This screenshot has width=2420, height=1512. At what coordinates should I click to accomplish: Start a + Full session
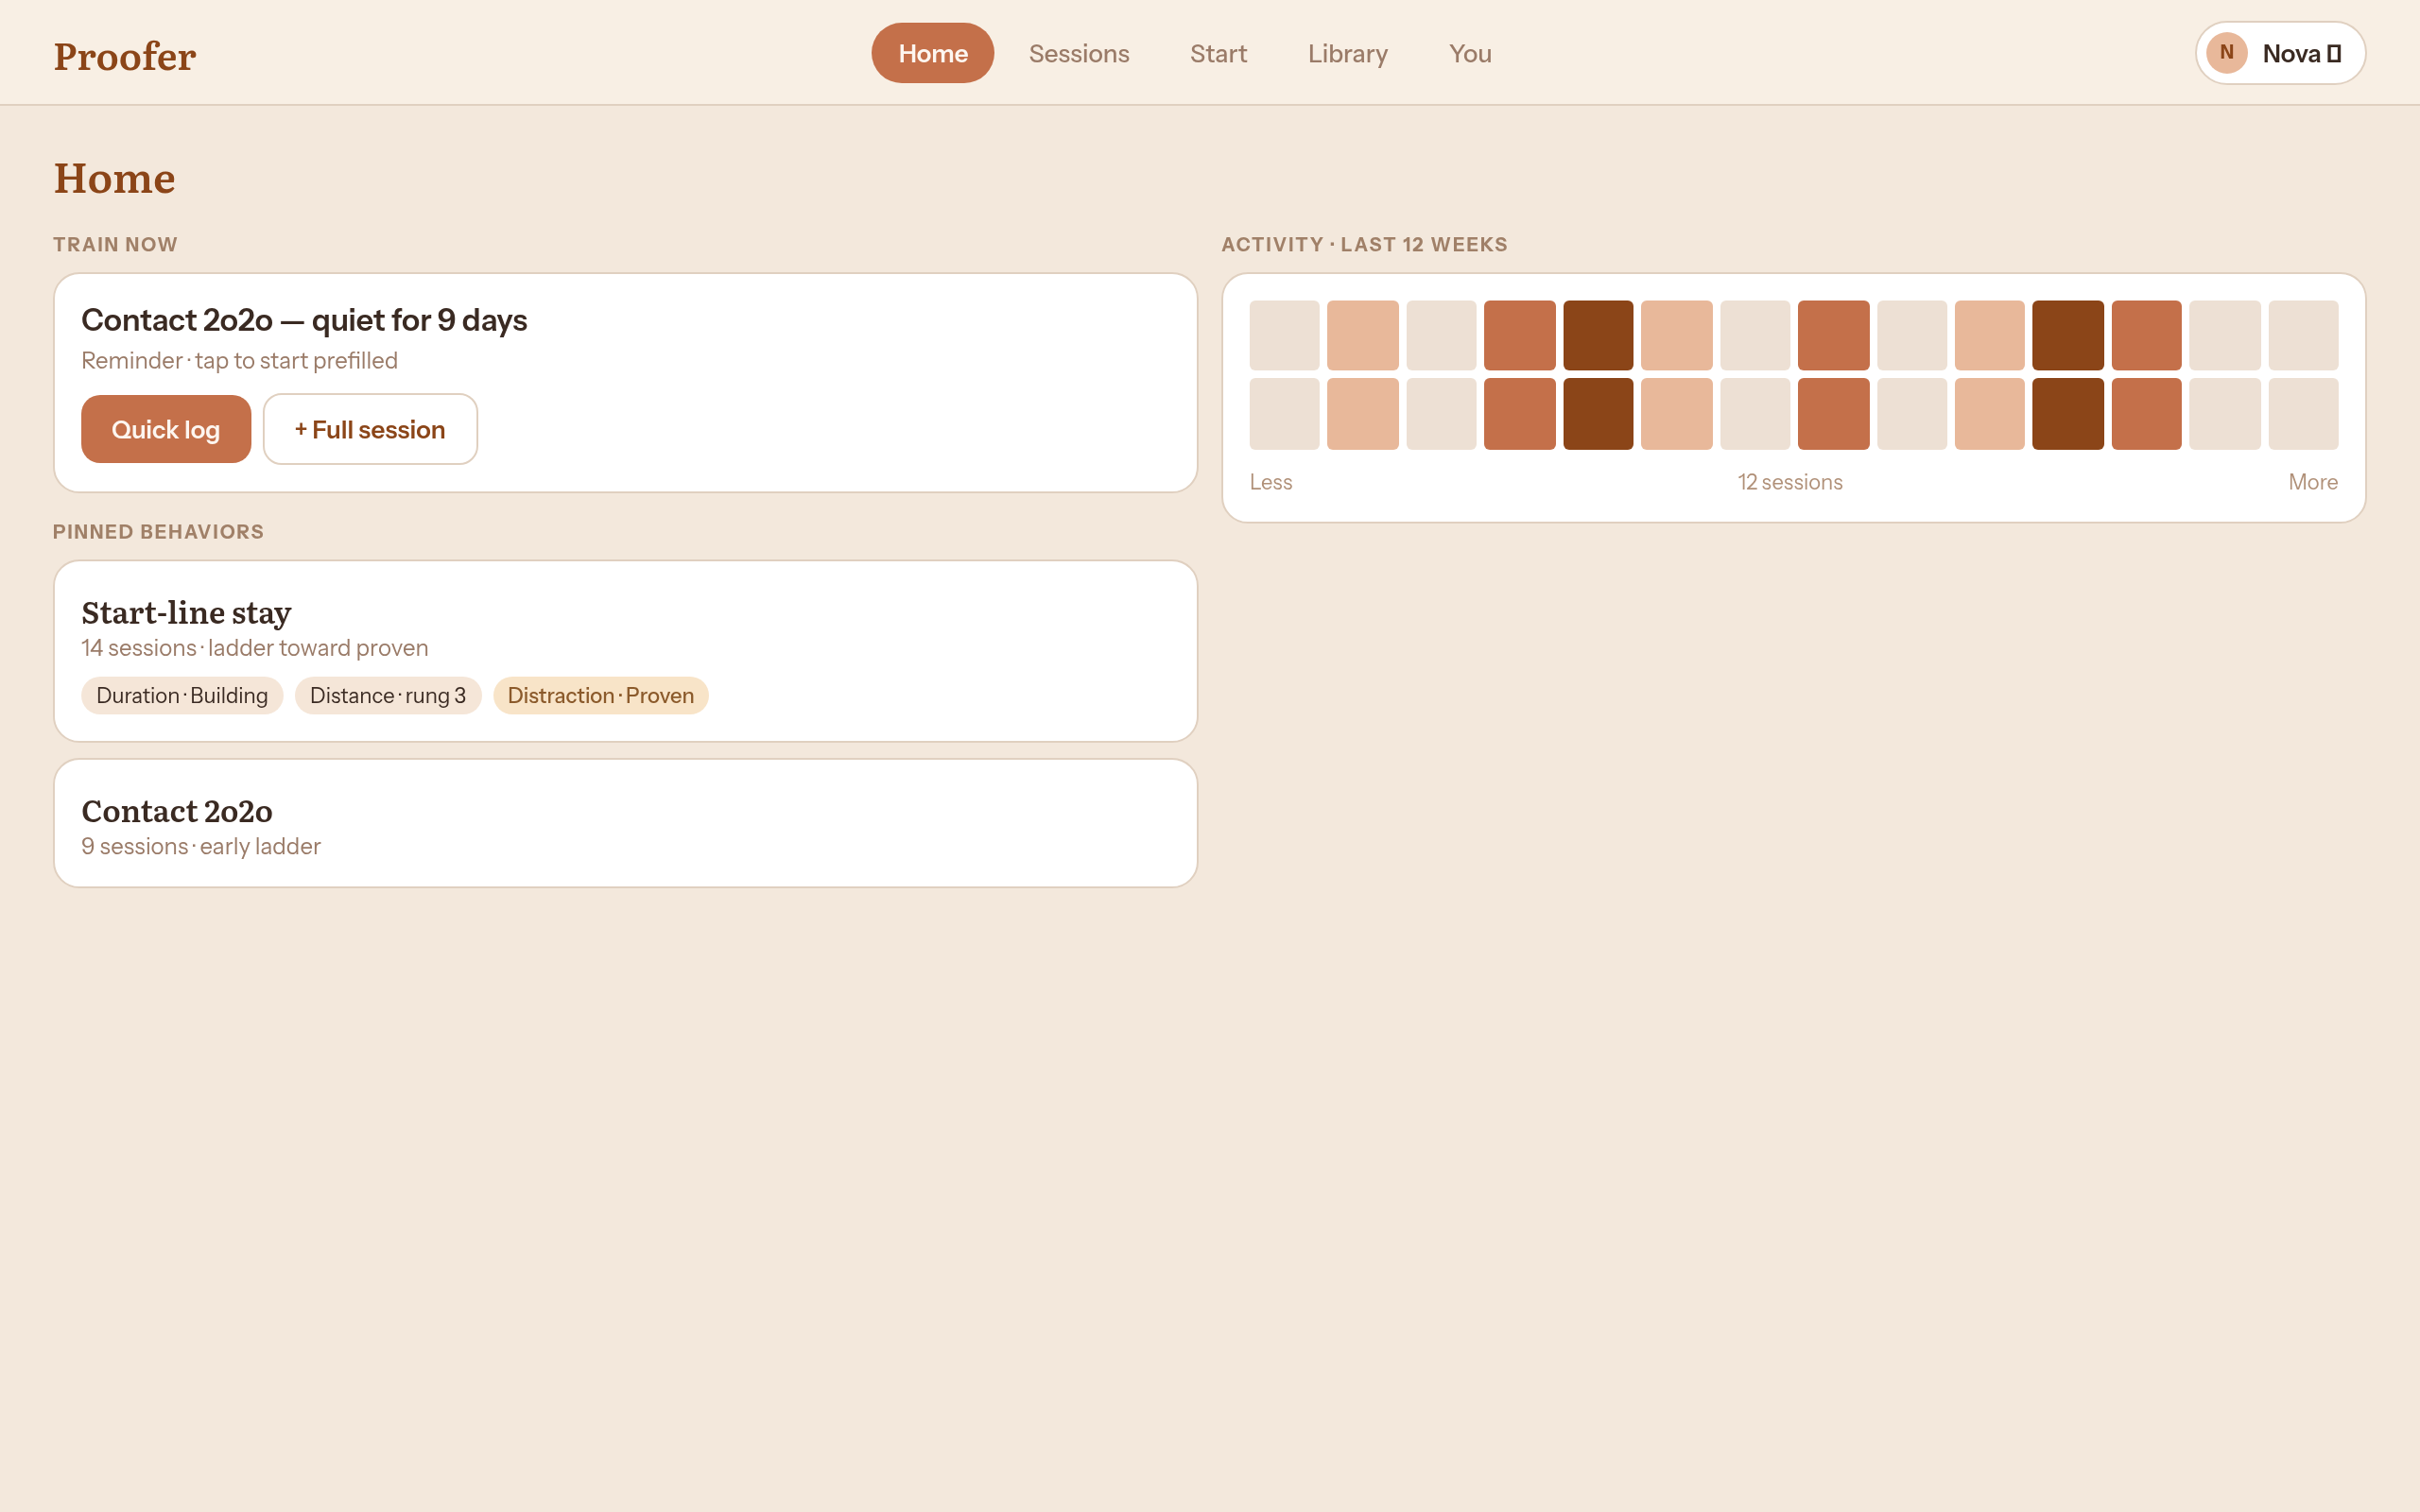click(x=370, y=429)
